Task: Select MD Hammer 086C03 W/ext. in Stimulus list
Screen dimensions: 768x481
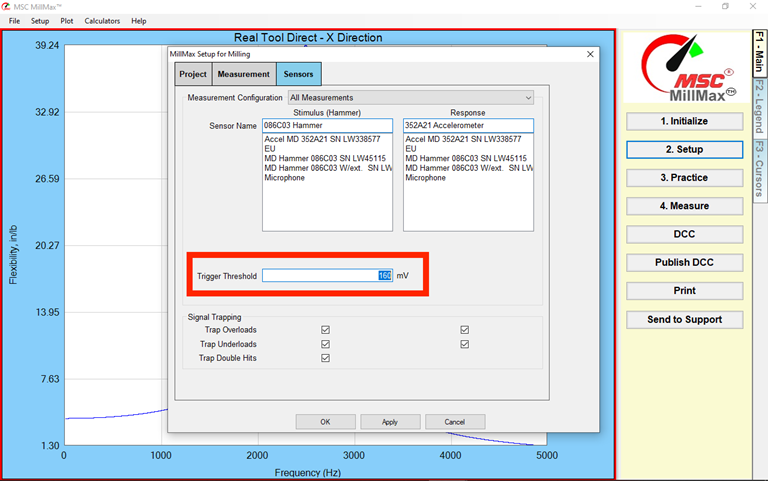Action: pos(327,168)
